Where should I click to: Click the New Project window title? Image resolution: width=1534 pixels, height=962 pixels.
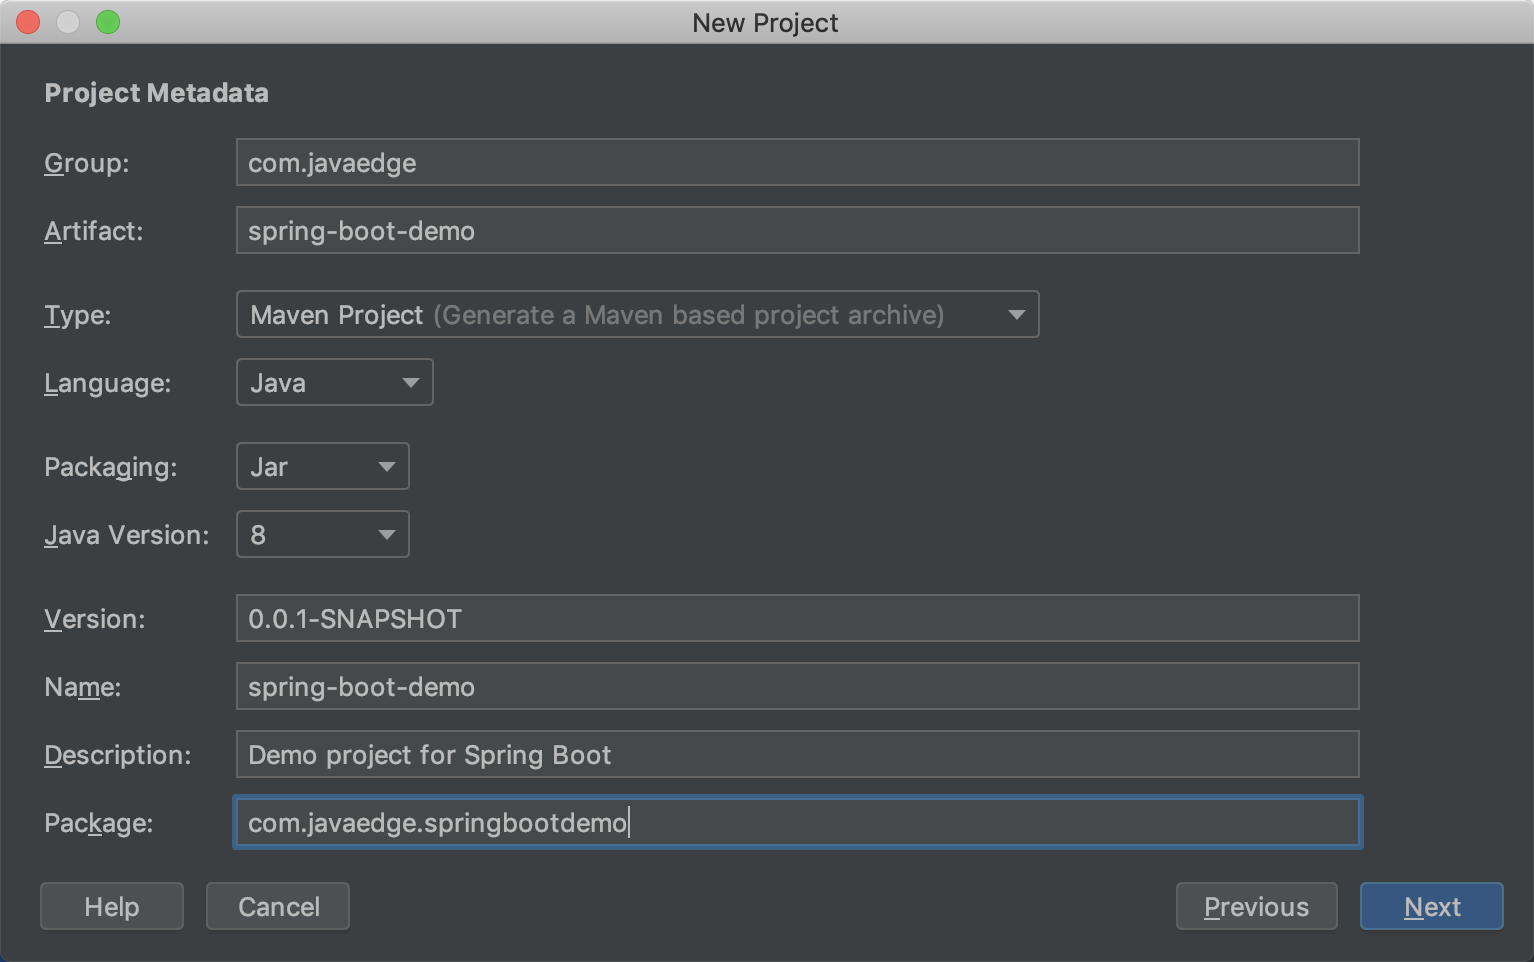[x=766, y=22]
